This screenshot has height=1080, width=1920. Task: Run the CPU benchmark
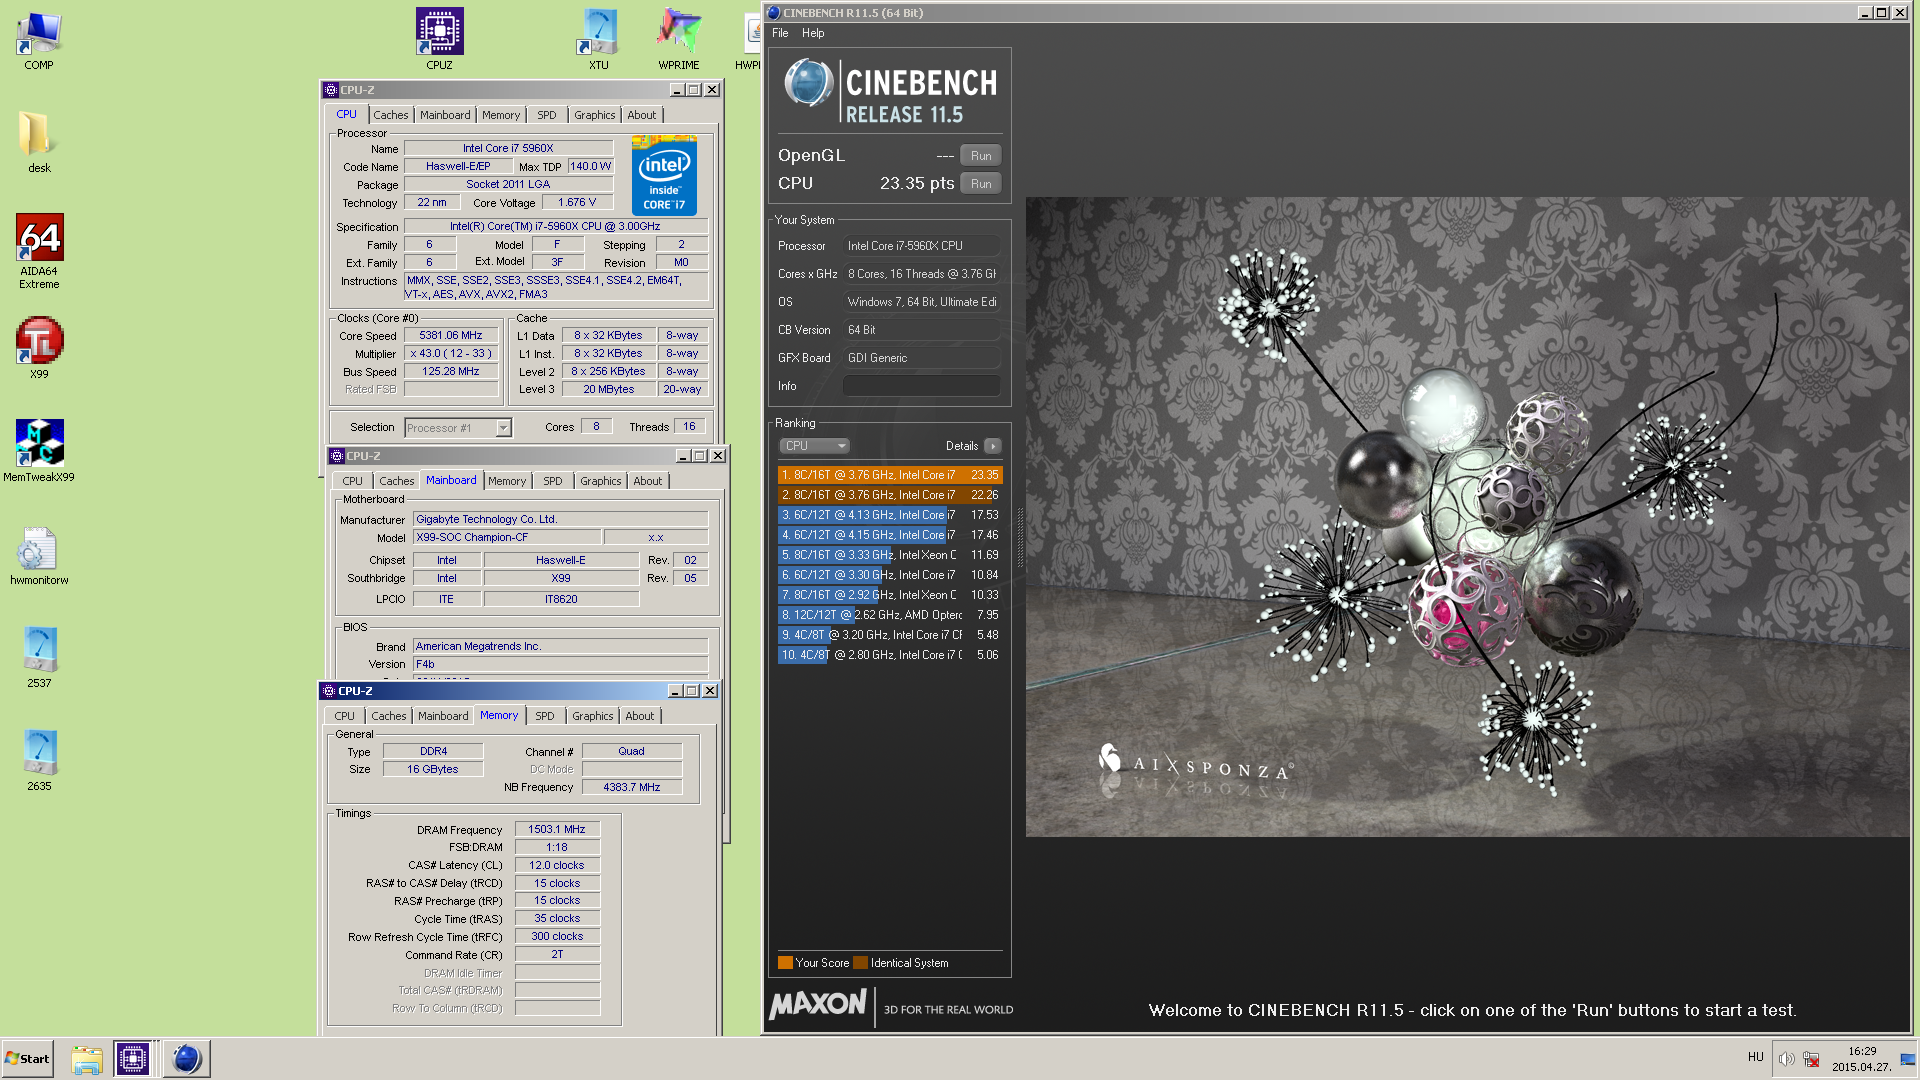[981, 184]
